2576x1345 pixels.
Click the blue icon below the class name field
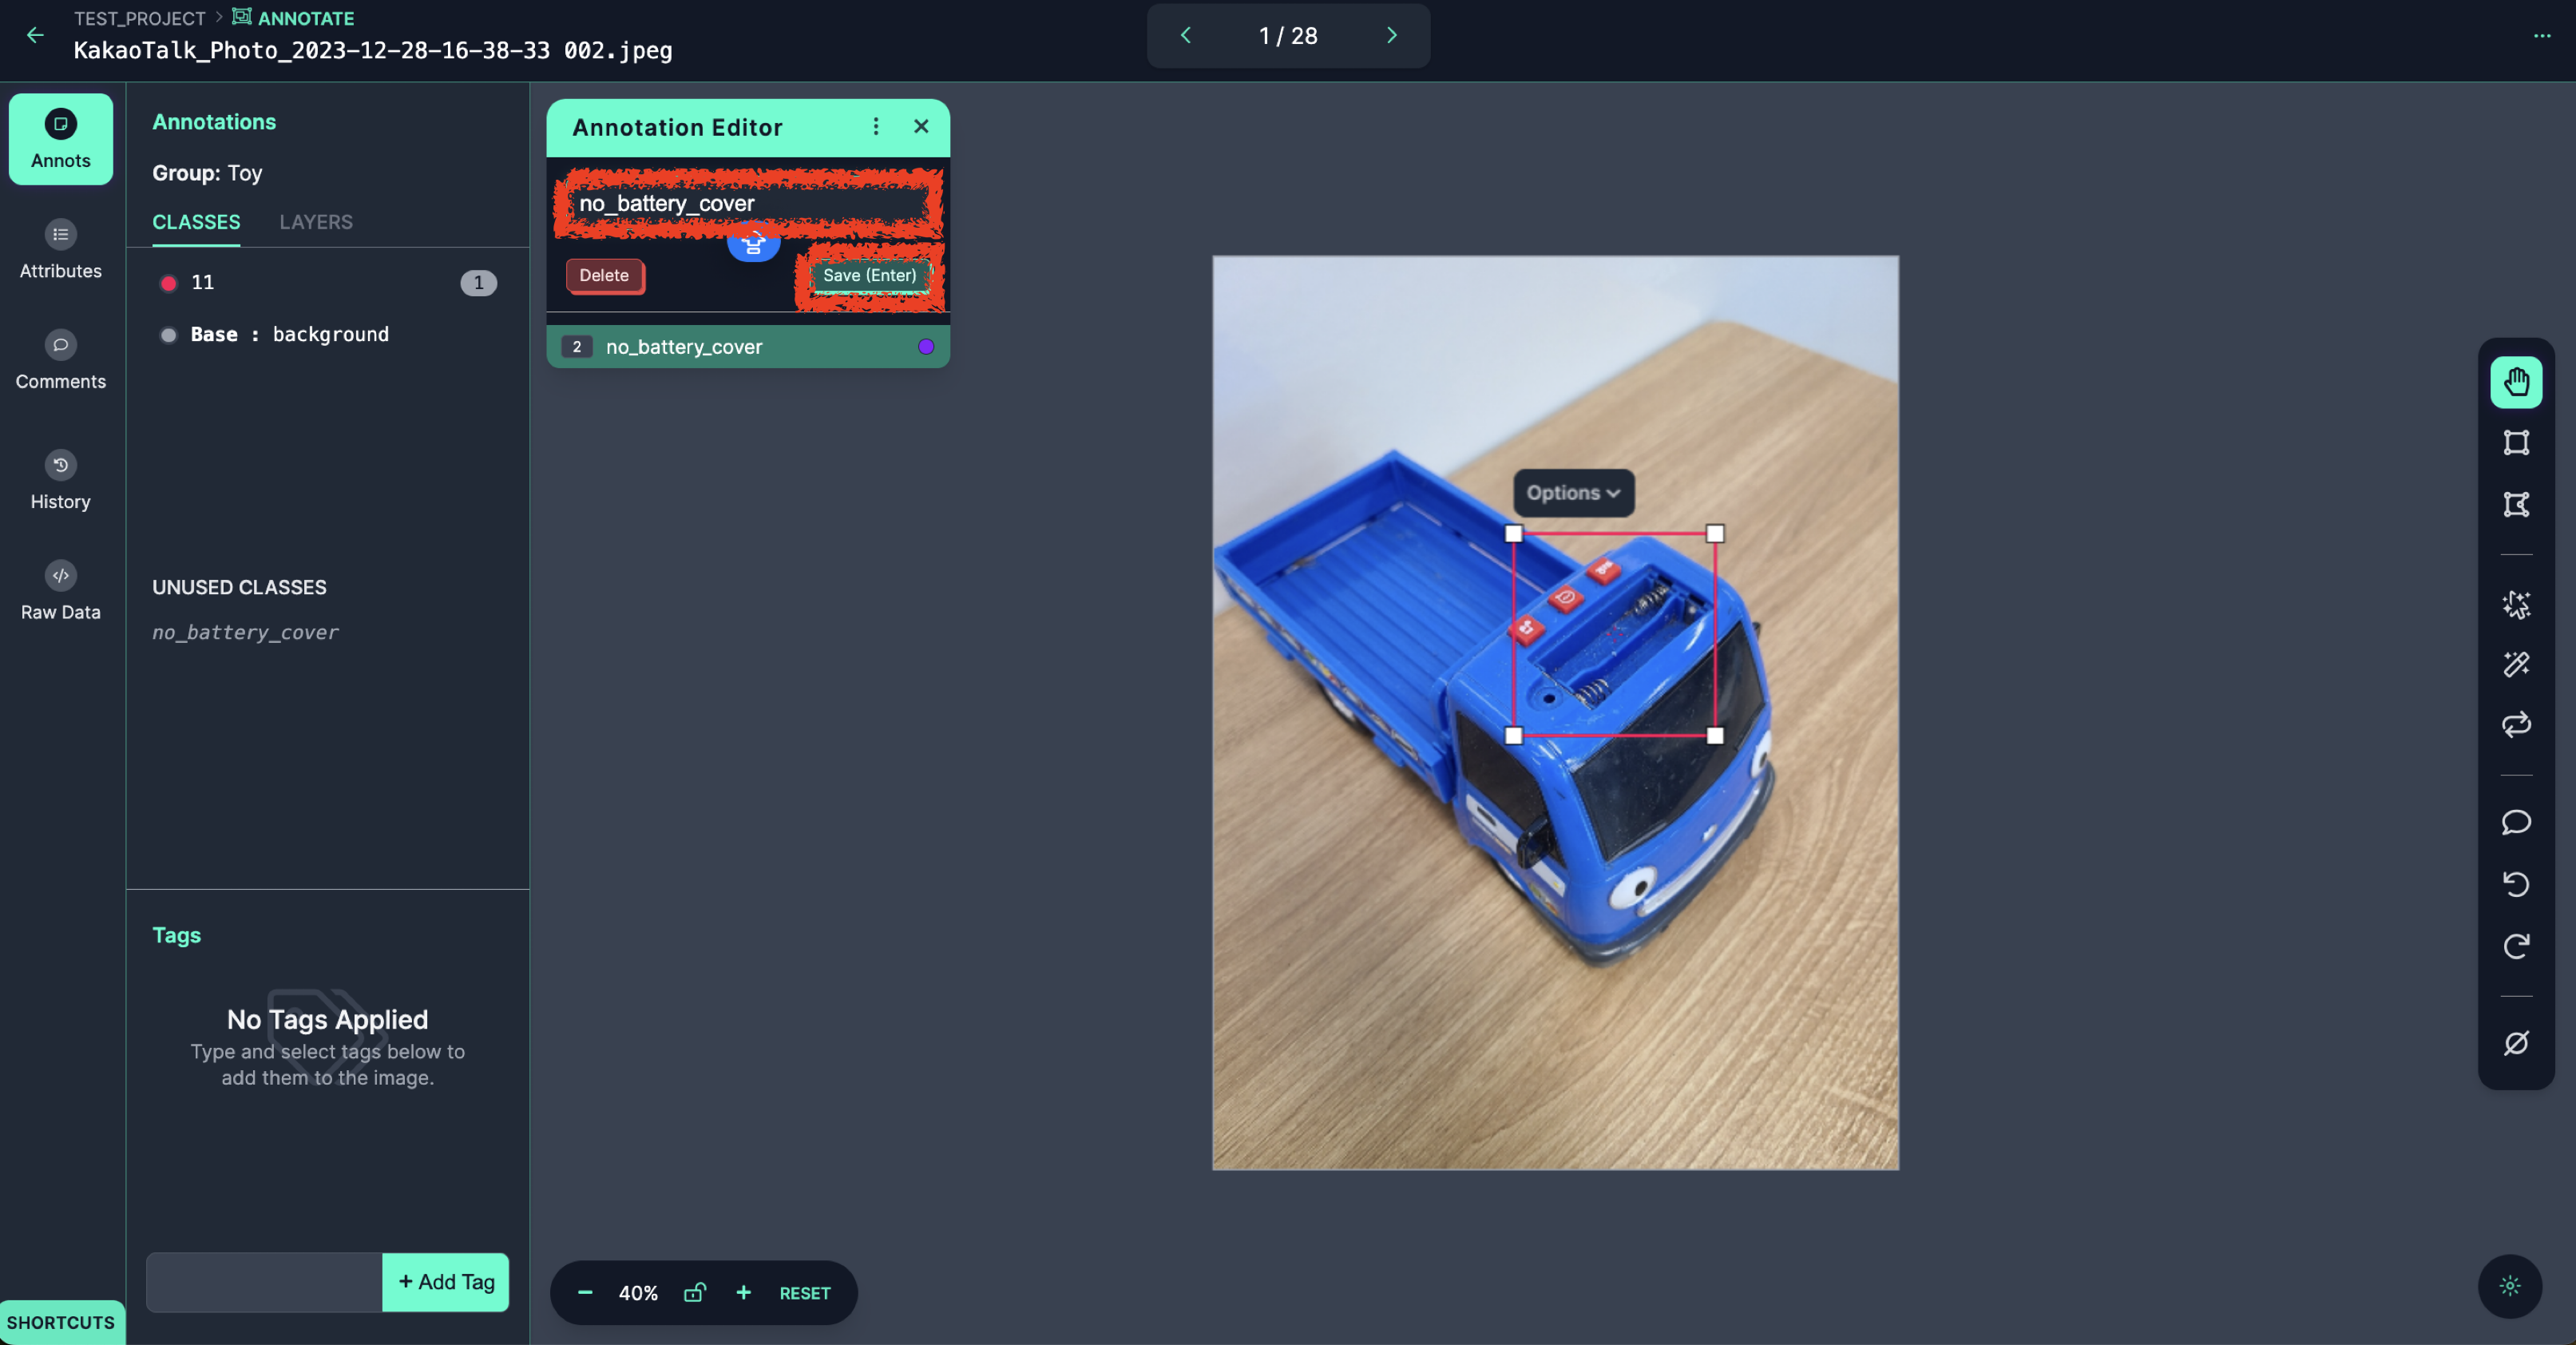[753, 243]
